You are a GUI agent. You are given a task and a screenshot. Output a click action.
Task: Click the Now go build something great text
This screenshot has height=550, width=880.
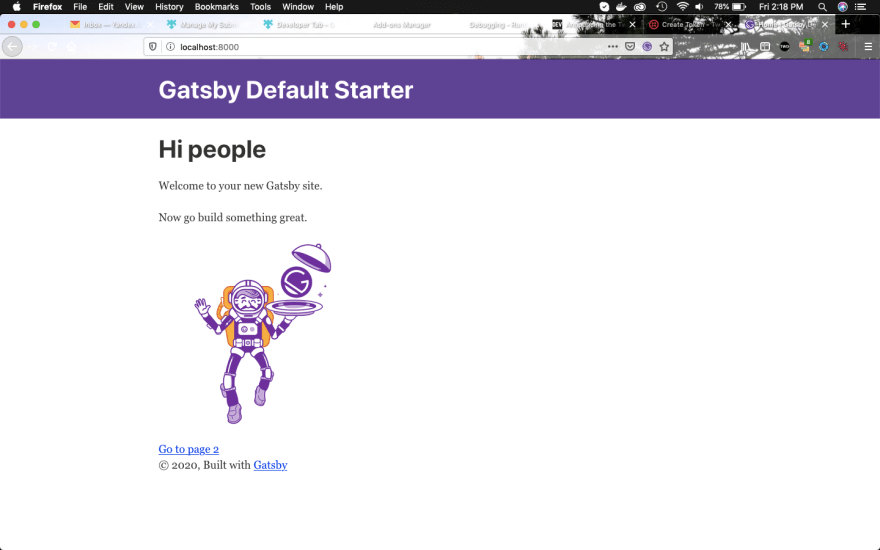tap(233, 217)
